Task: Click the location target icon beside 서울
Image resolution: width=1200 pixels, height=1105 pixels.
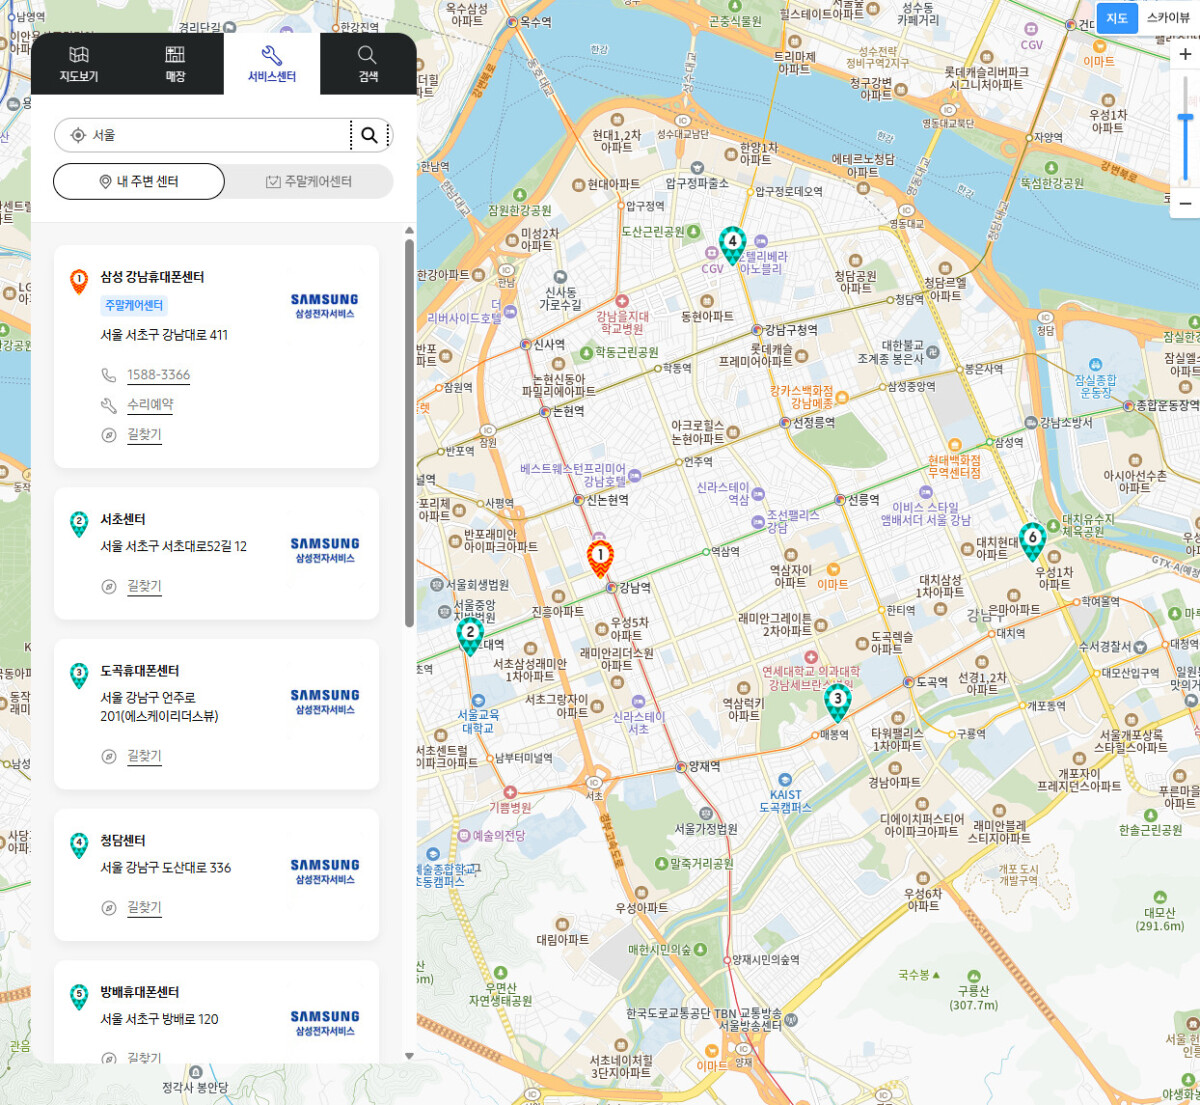Action: 78,135
